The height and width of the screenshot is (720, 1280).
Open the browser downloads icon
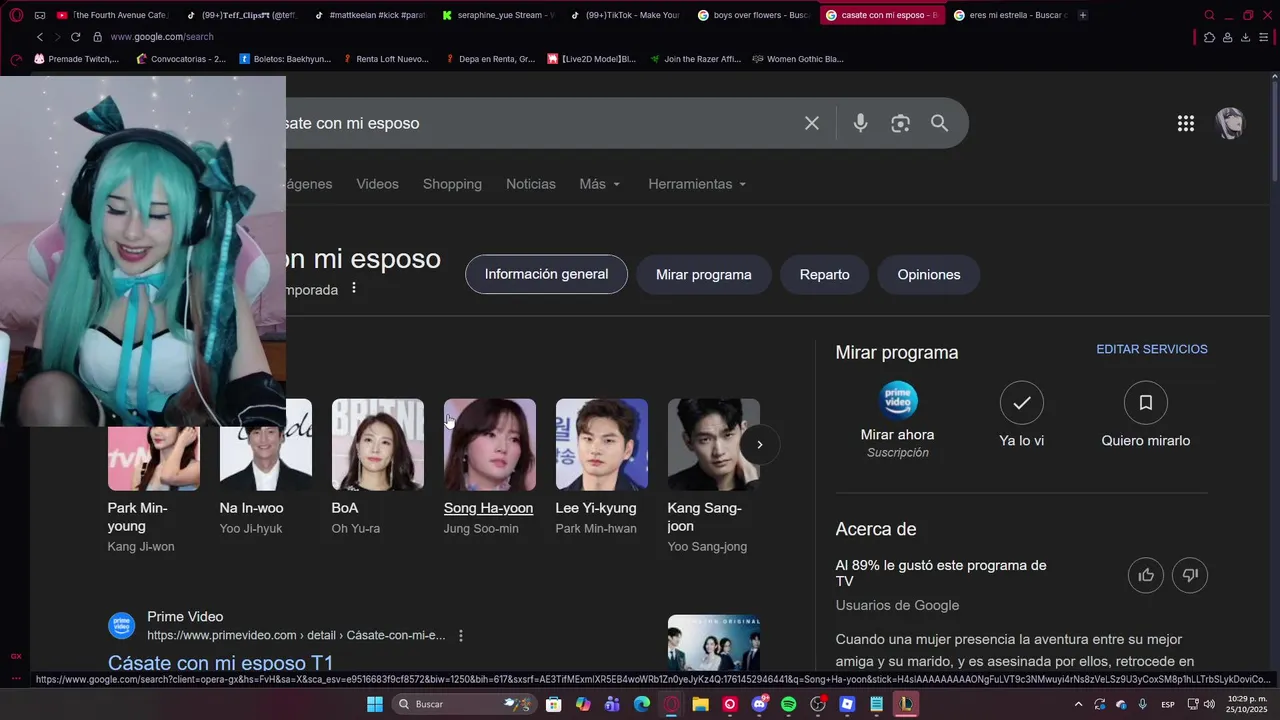coord(1245,37)
